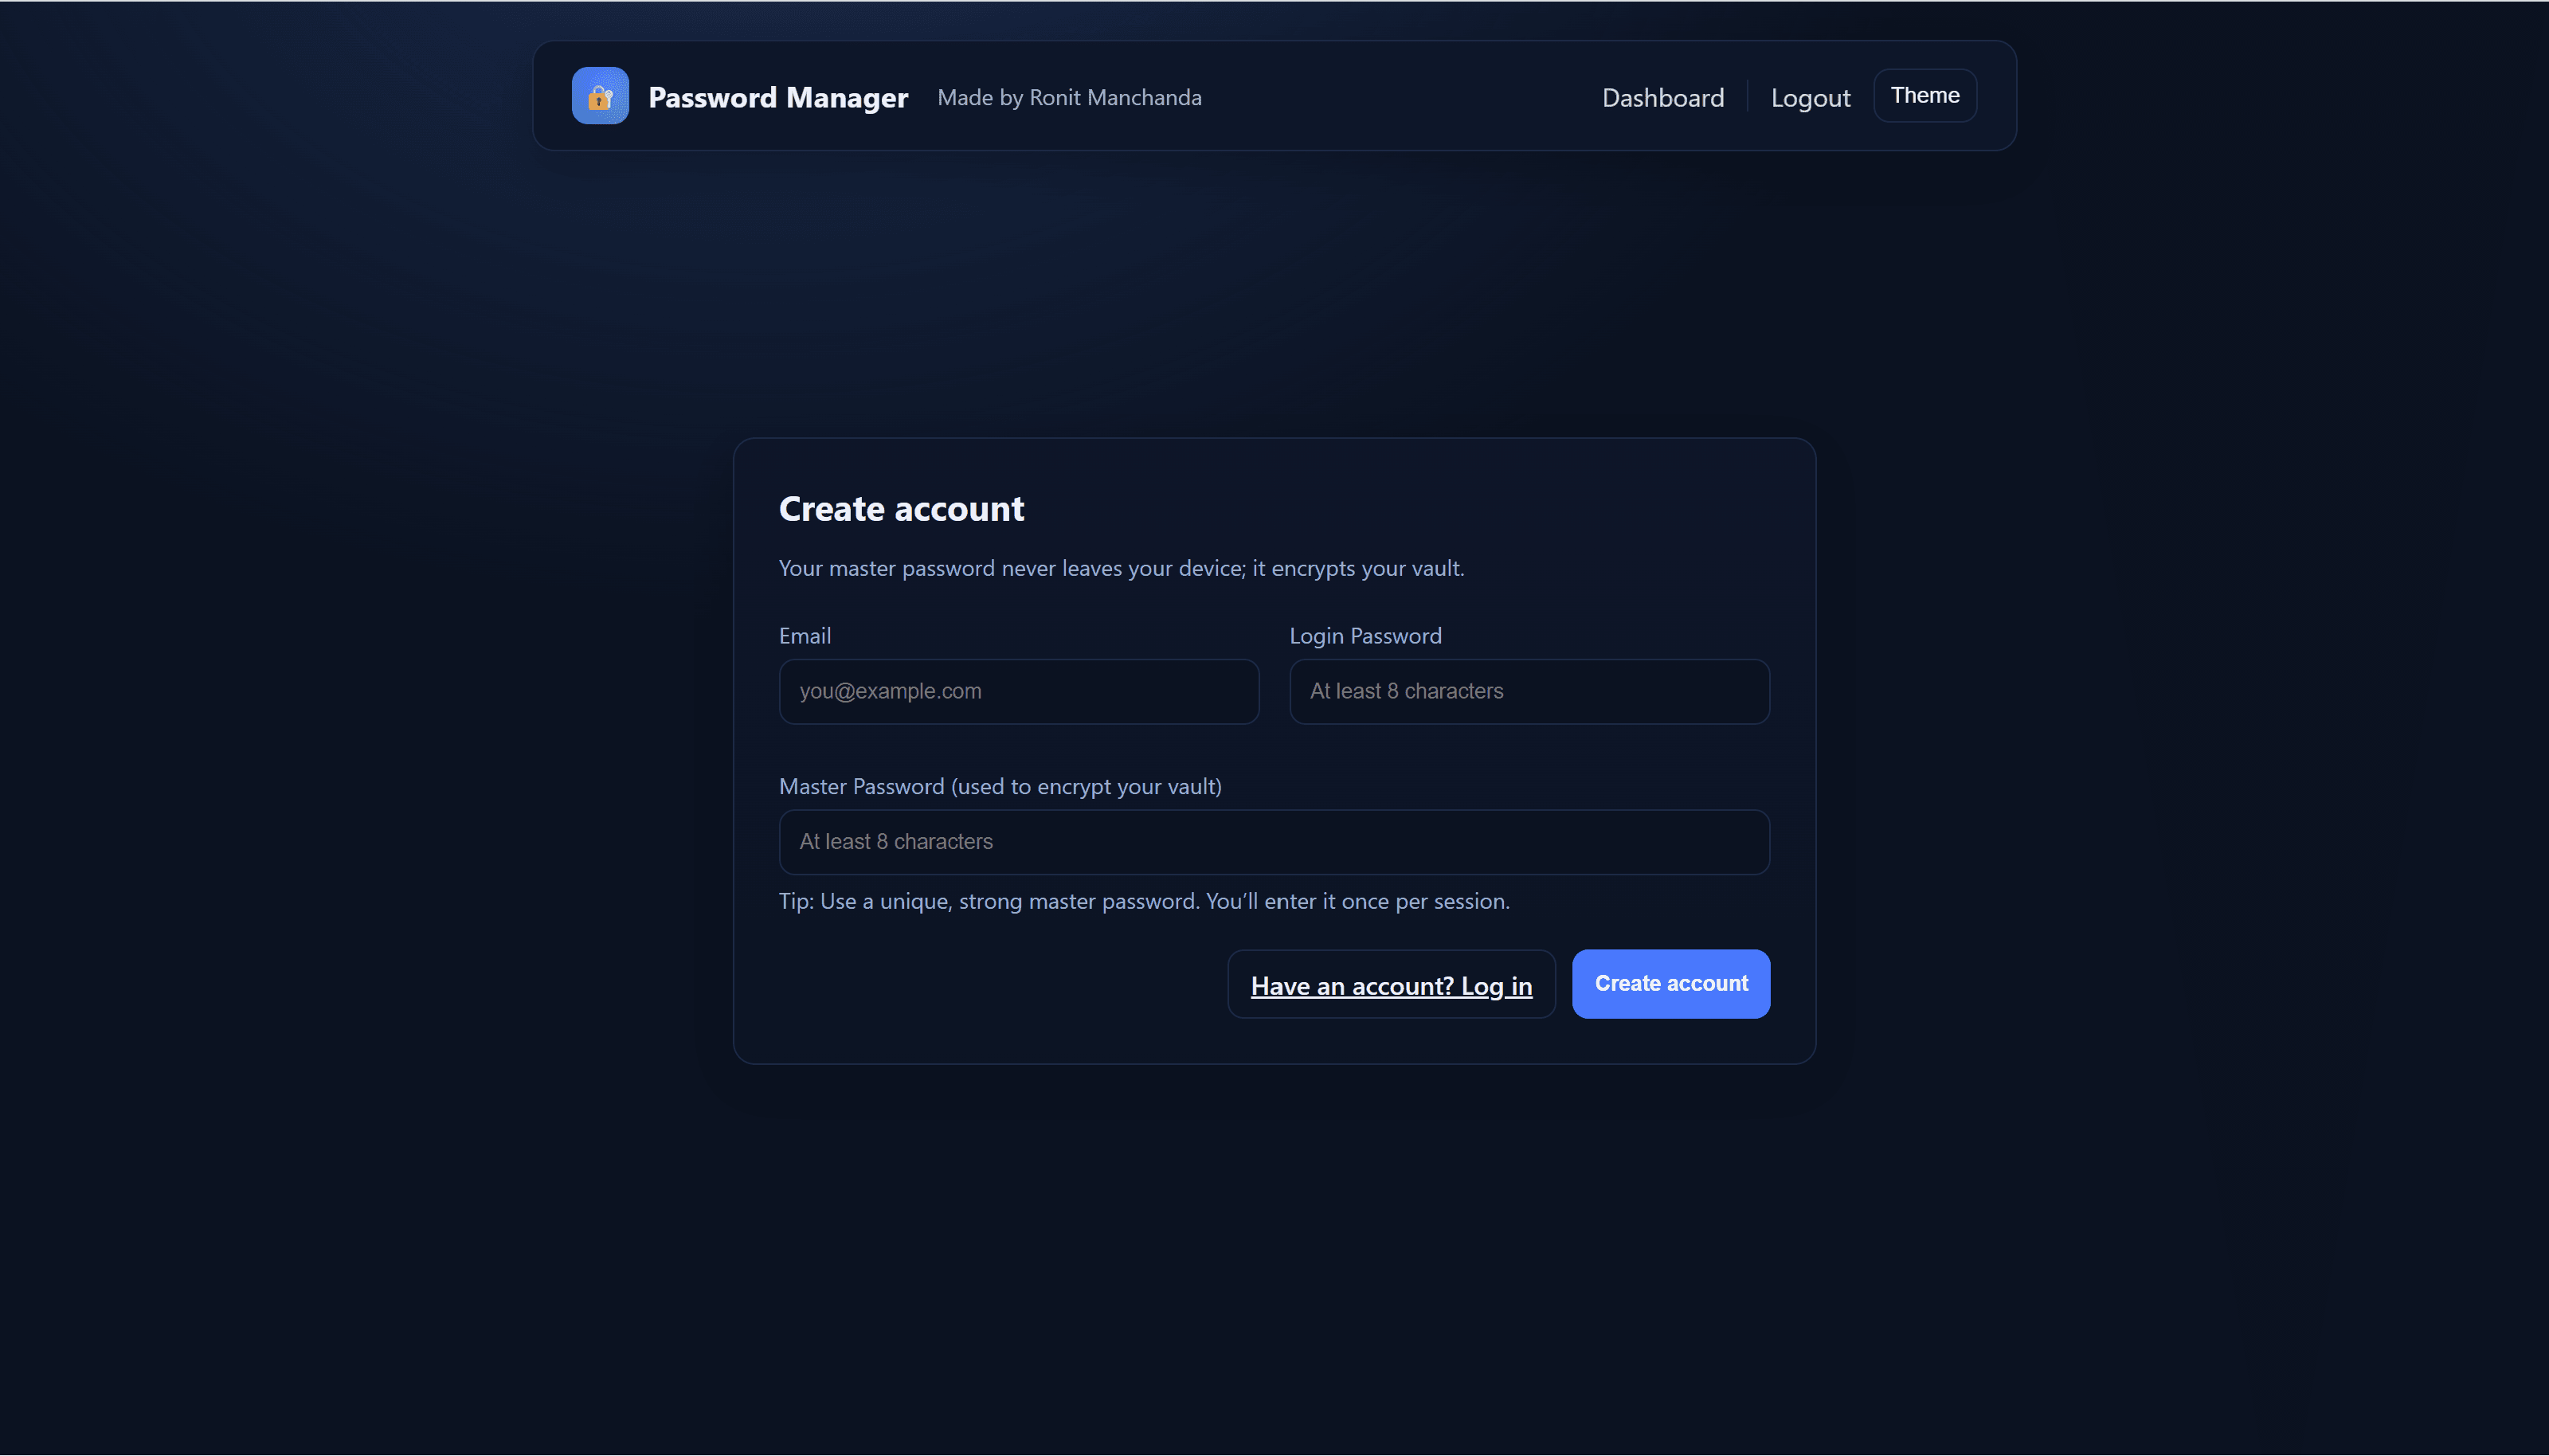
Task: Click the Master Password input box
Action: (1272, 841)
